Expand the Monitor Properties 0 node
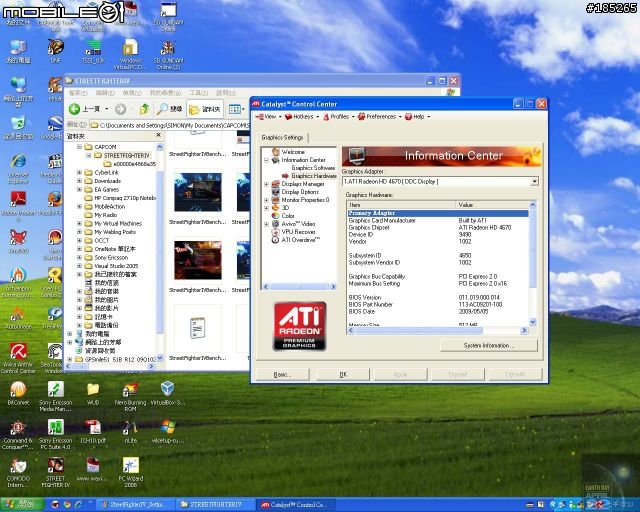This screenshot has width=640, height=512. point(267,200)
